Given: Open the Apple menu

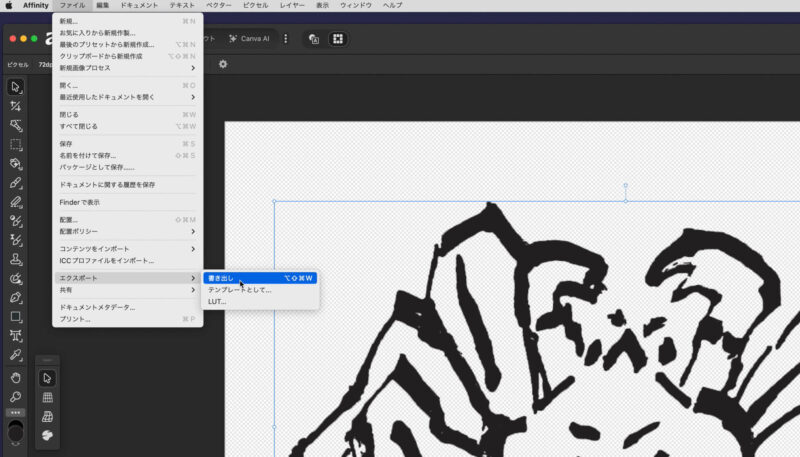Looking at the screenshot, I should point(9,5).
